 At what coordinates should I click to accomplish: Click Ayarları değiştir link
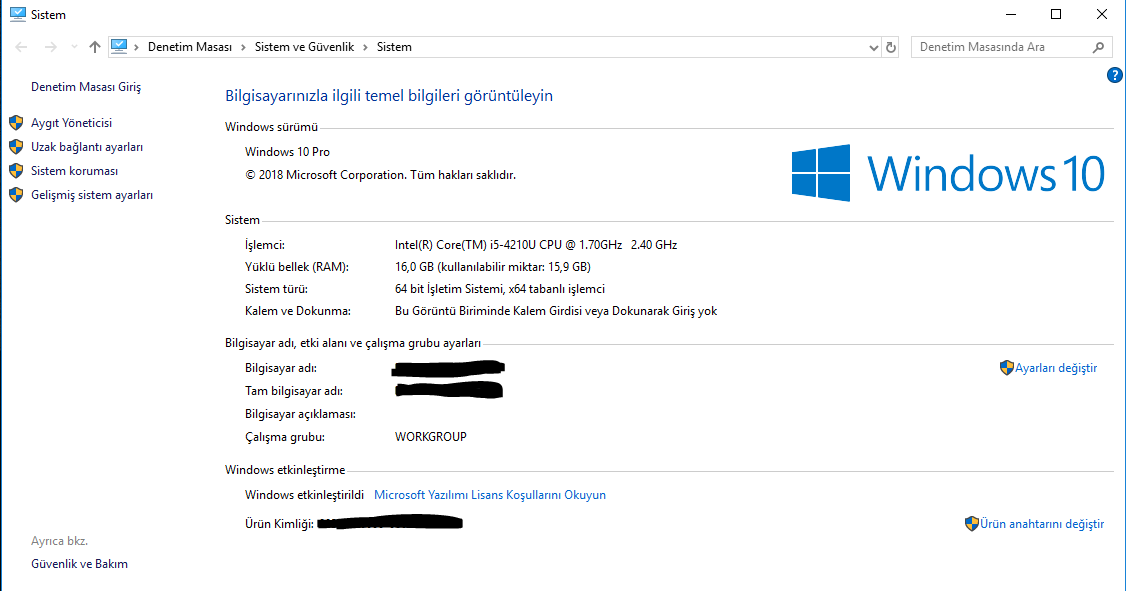(1056, 368)
